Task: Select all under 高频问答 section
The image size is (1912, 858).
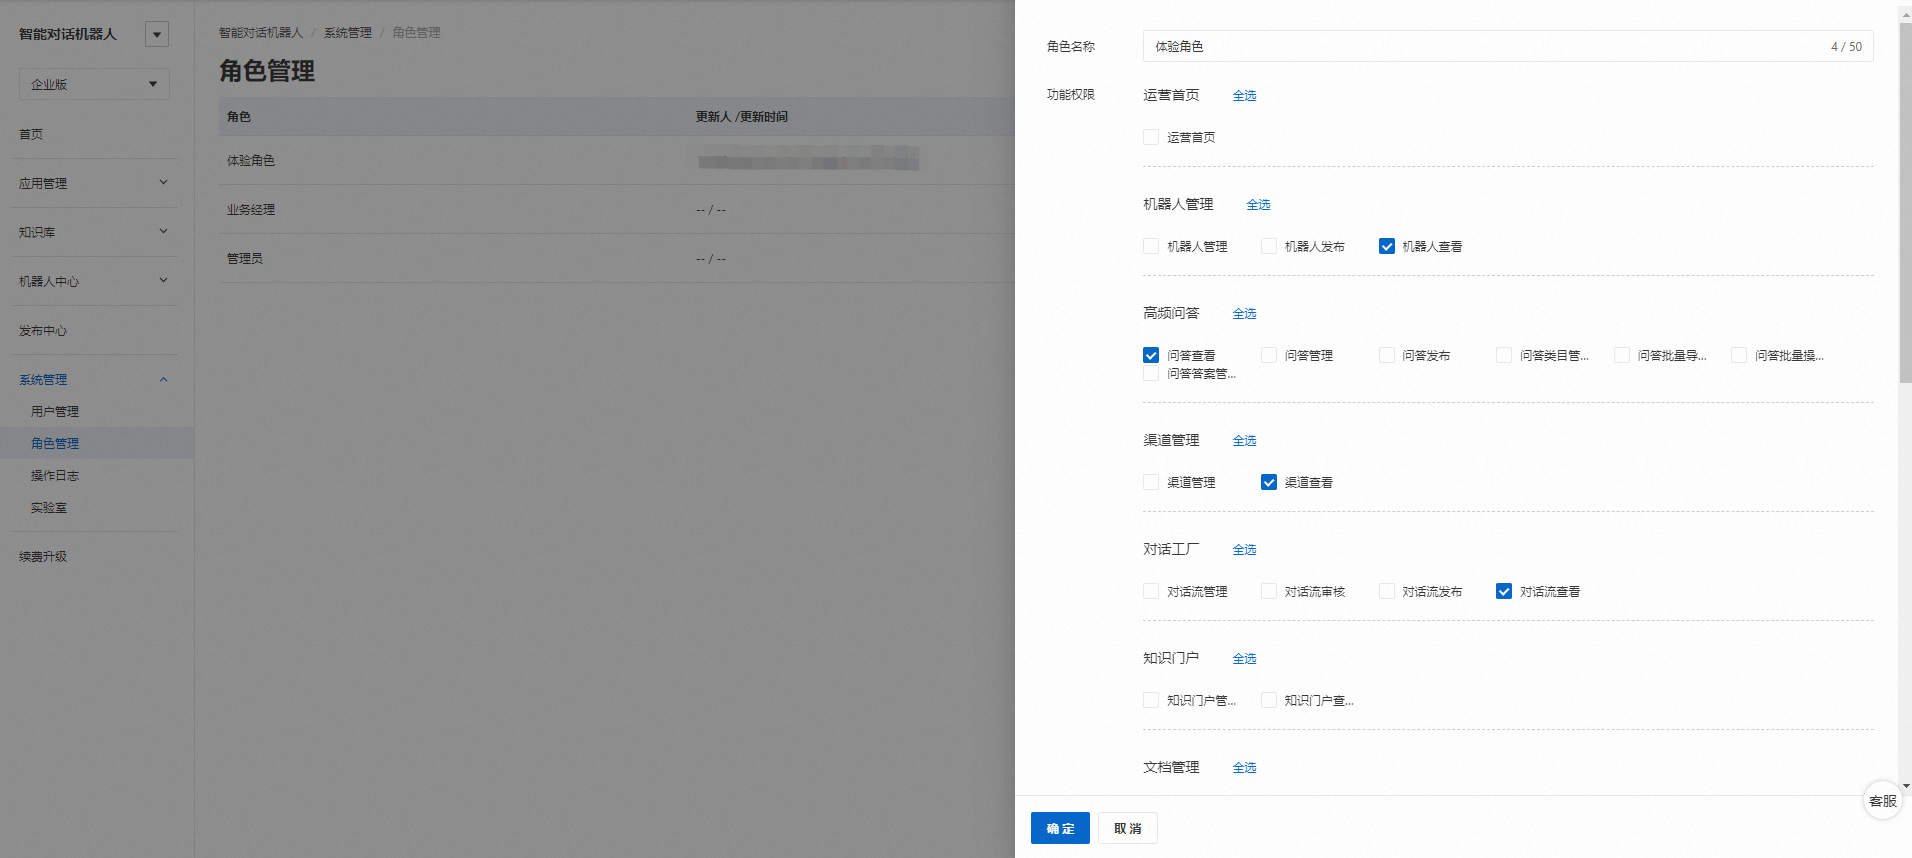Action: (x=1244, y=313)
